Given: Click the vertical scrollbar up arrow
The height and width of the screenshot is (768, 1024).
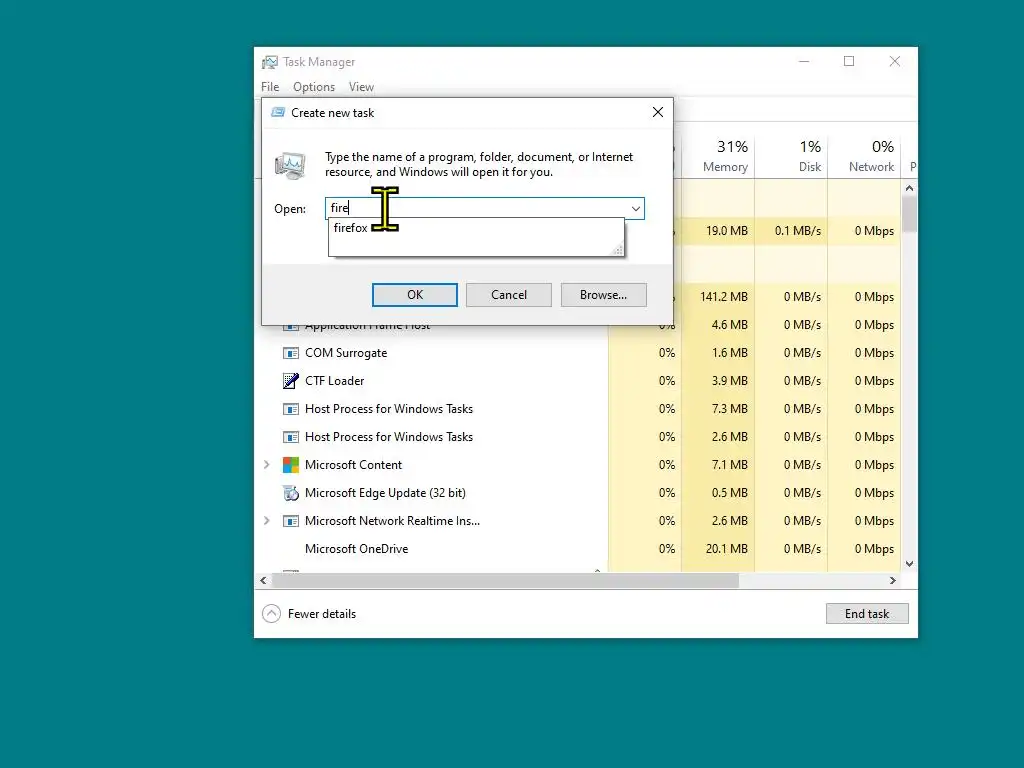Looking at the screenshot, I should [909, 188].
